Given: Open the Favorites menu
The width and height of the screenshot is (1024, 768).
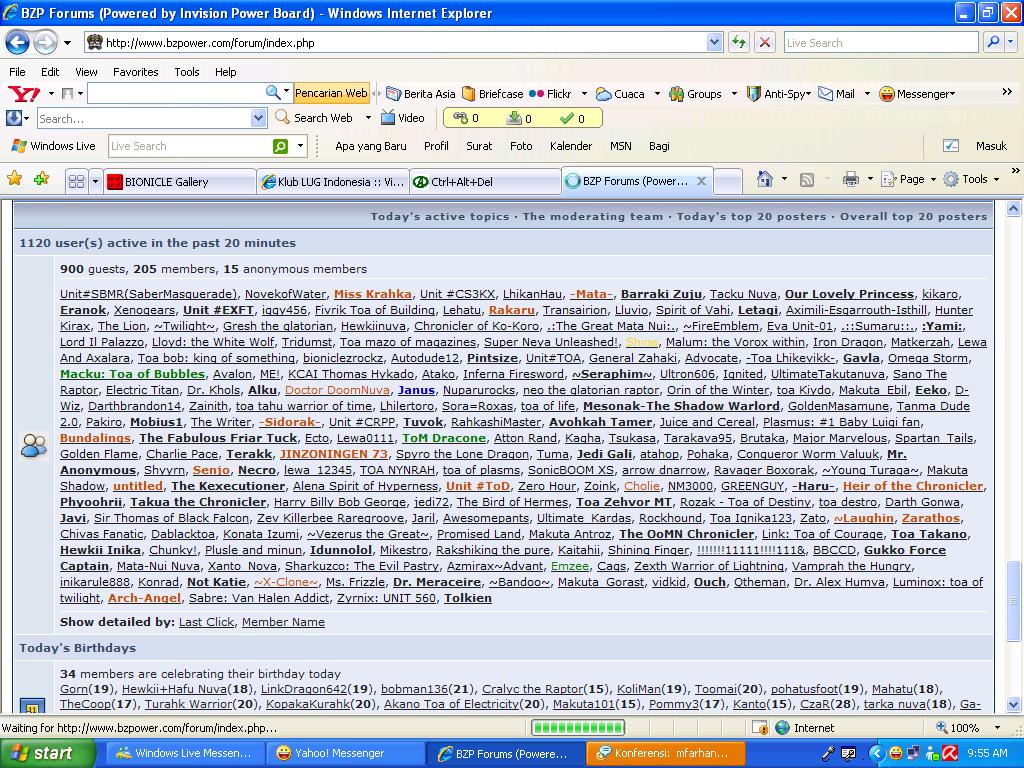Looking at the screenshot, I should point(135,72).
